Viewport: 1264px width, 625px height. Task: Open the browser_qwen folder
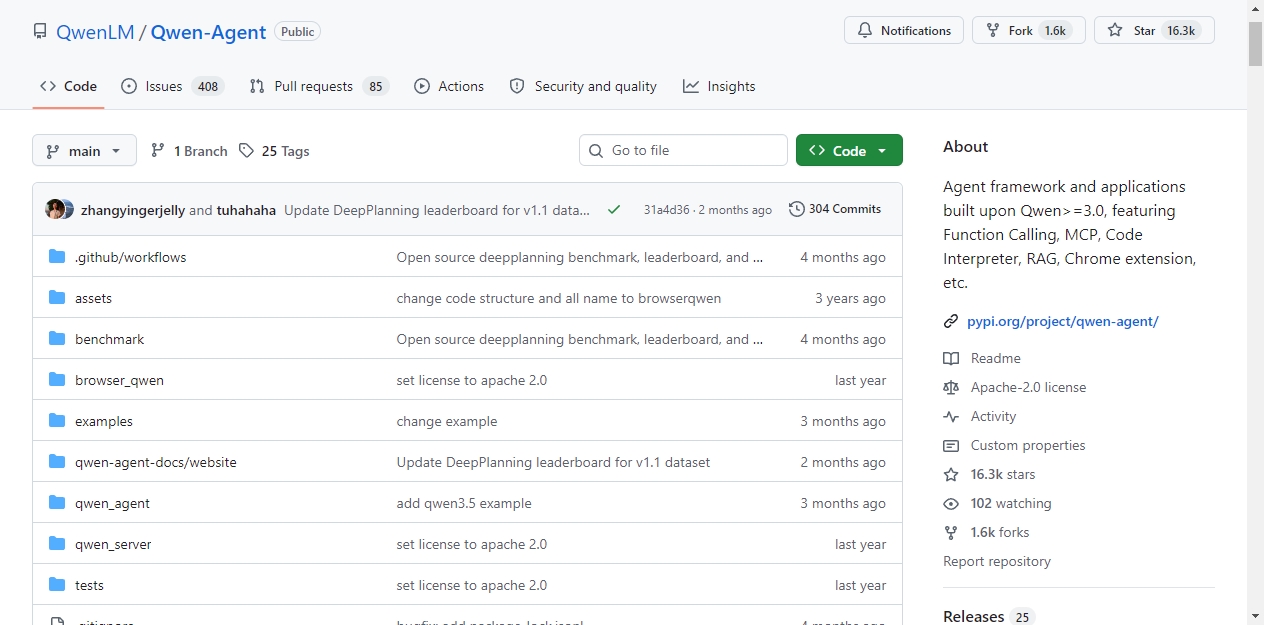(119, 380)
